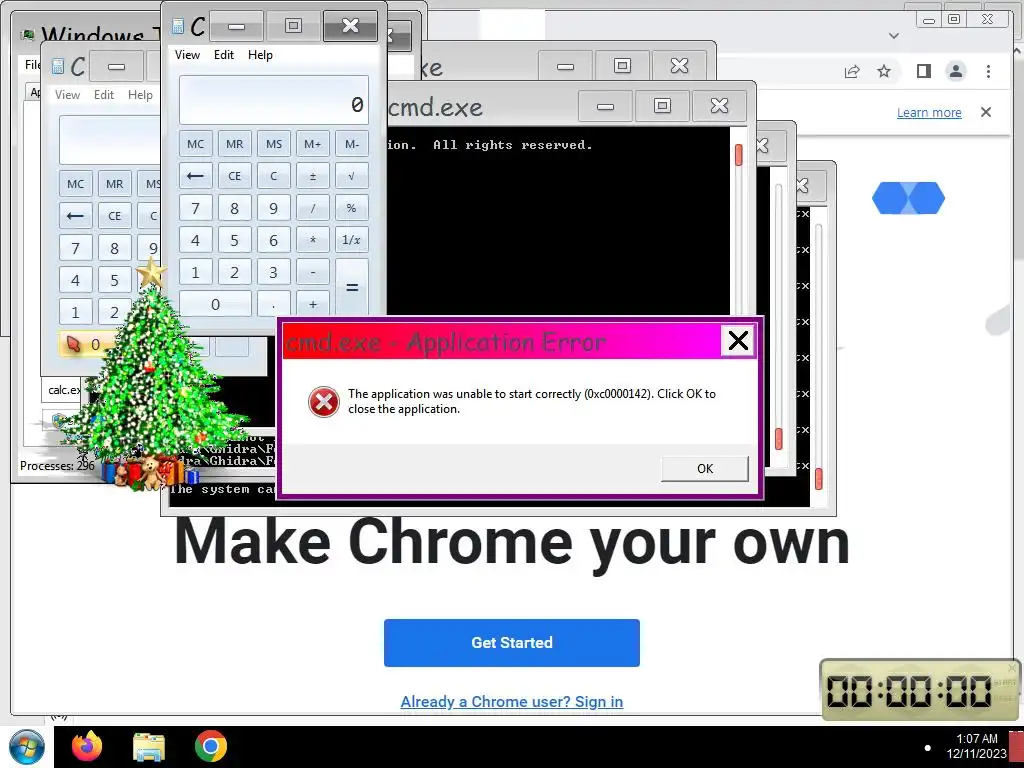Click the equals key on front Calculator
The width and height of the screenshot is (1024, 768).
tap(352, 287)
